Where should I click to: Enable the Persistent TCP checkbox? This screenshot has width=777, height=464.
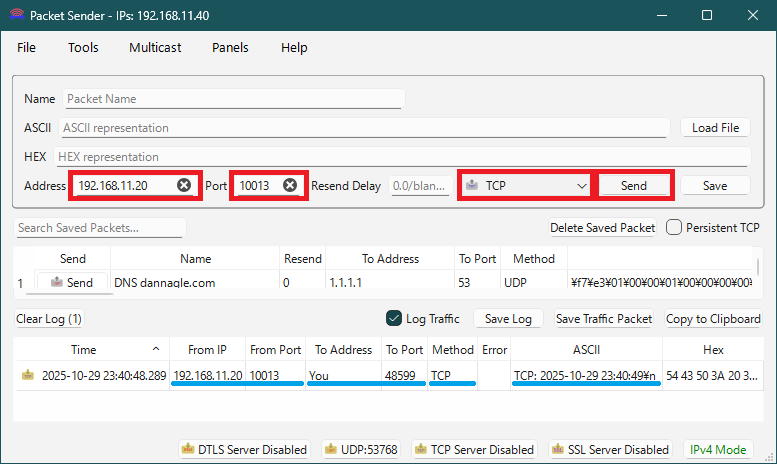coord(674,227)
